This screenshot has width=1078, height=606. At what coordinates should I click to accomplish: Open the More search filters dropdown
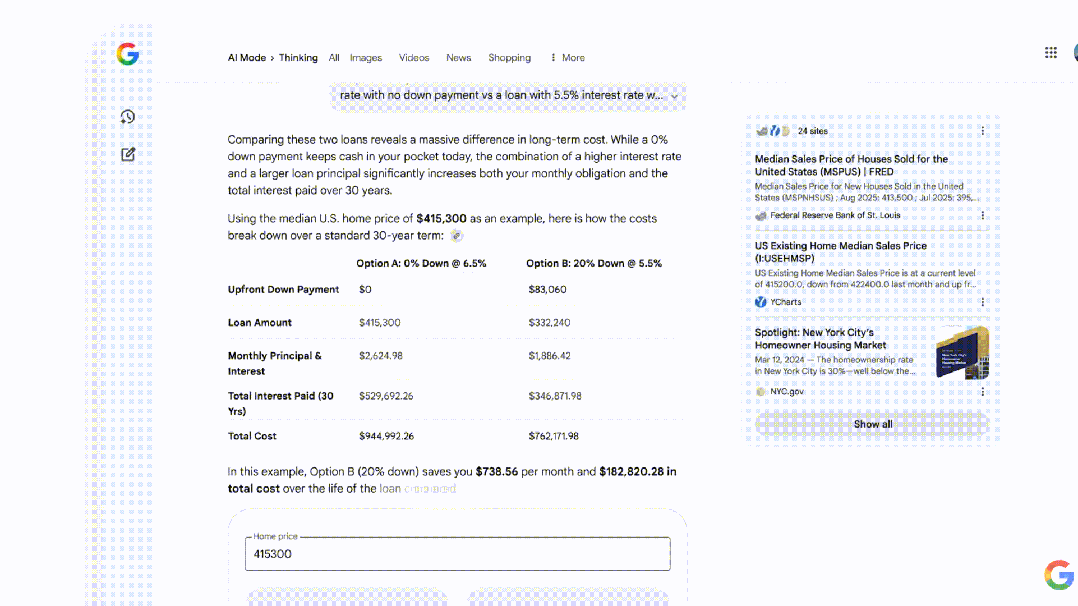click(x=567, y=58)
